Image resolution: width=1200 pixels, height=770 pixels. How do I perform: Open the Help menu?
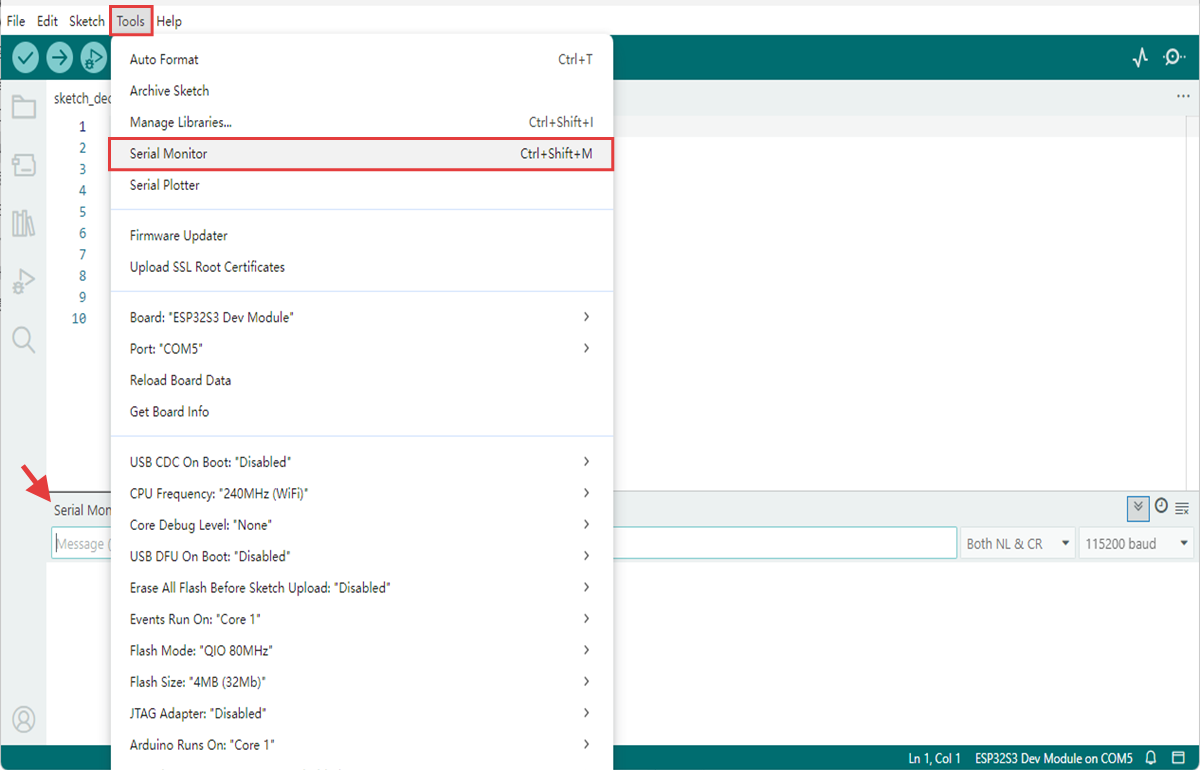tap(169, 21)
